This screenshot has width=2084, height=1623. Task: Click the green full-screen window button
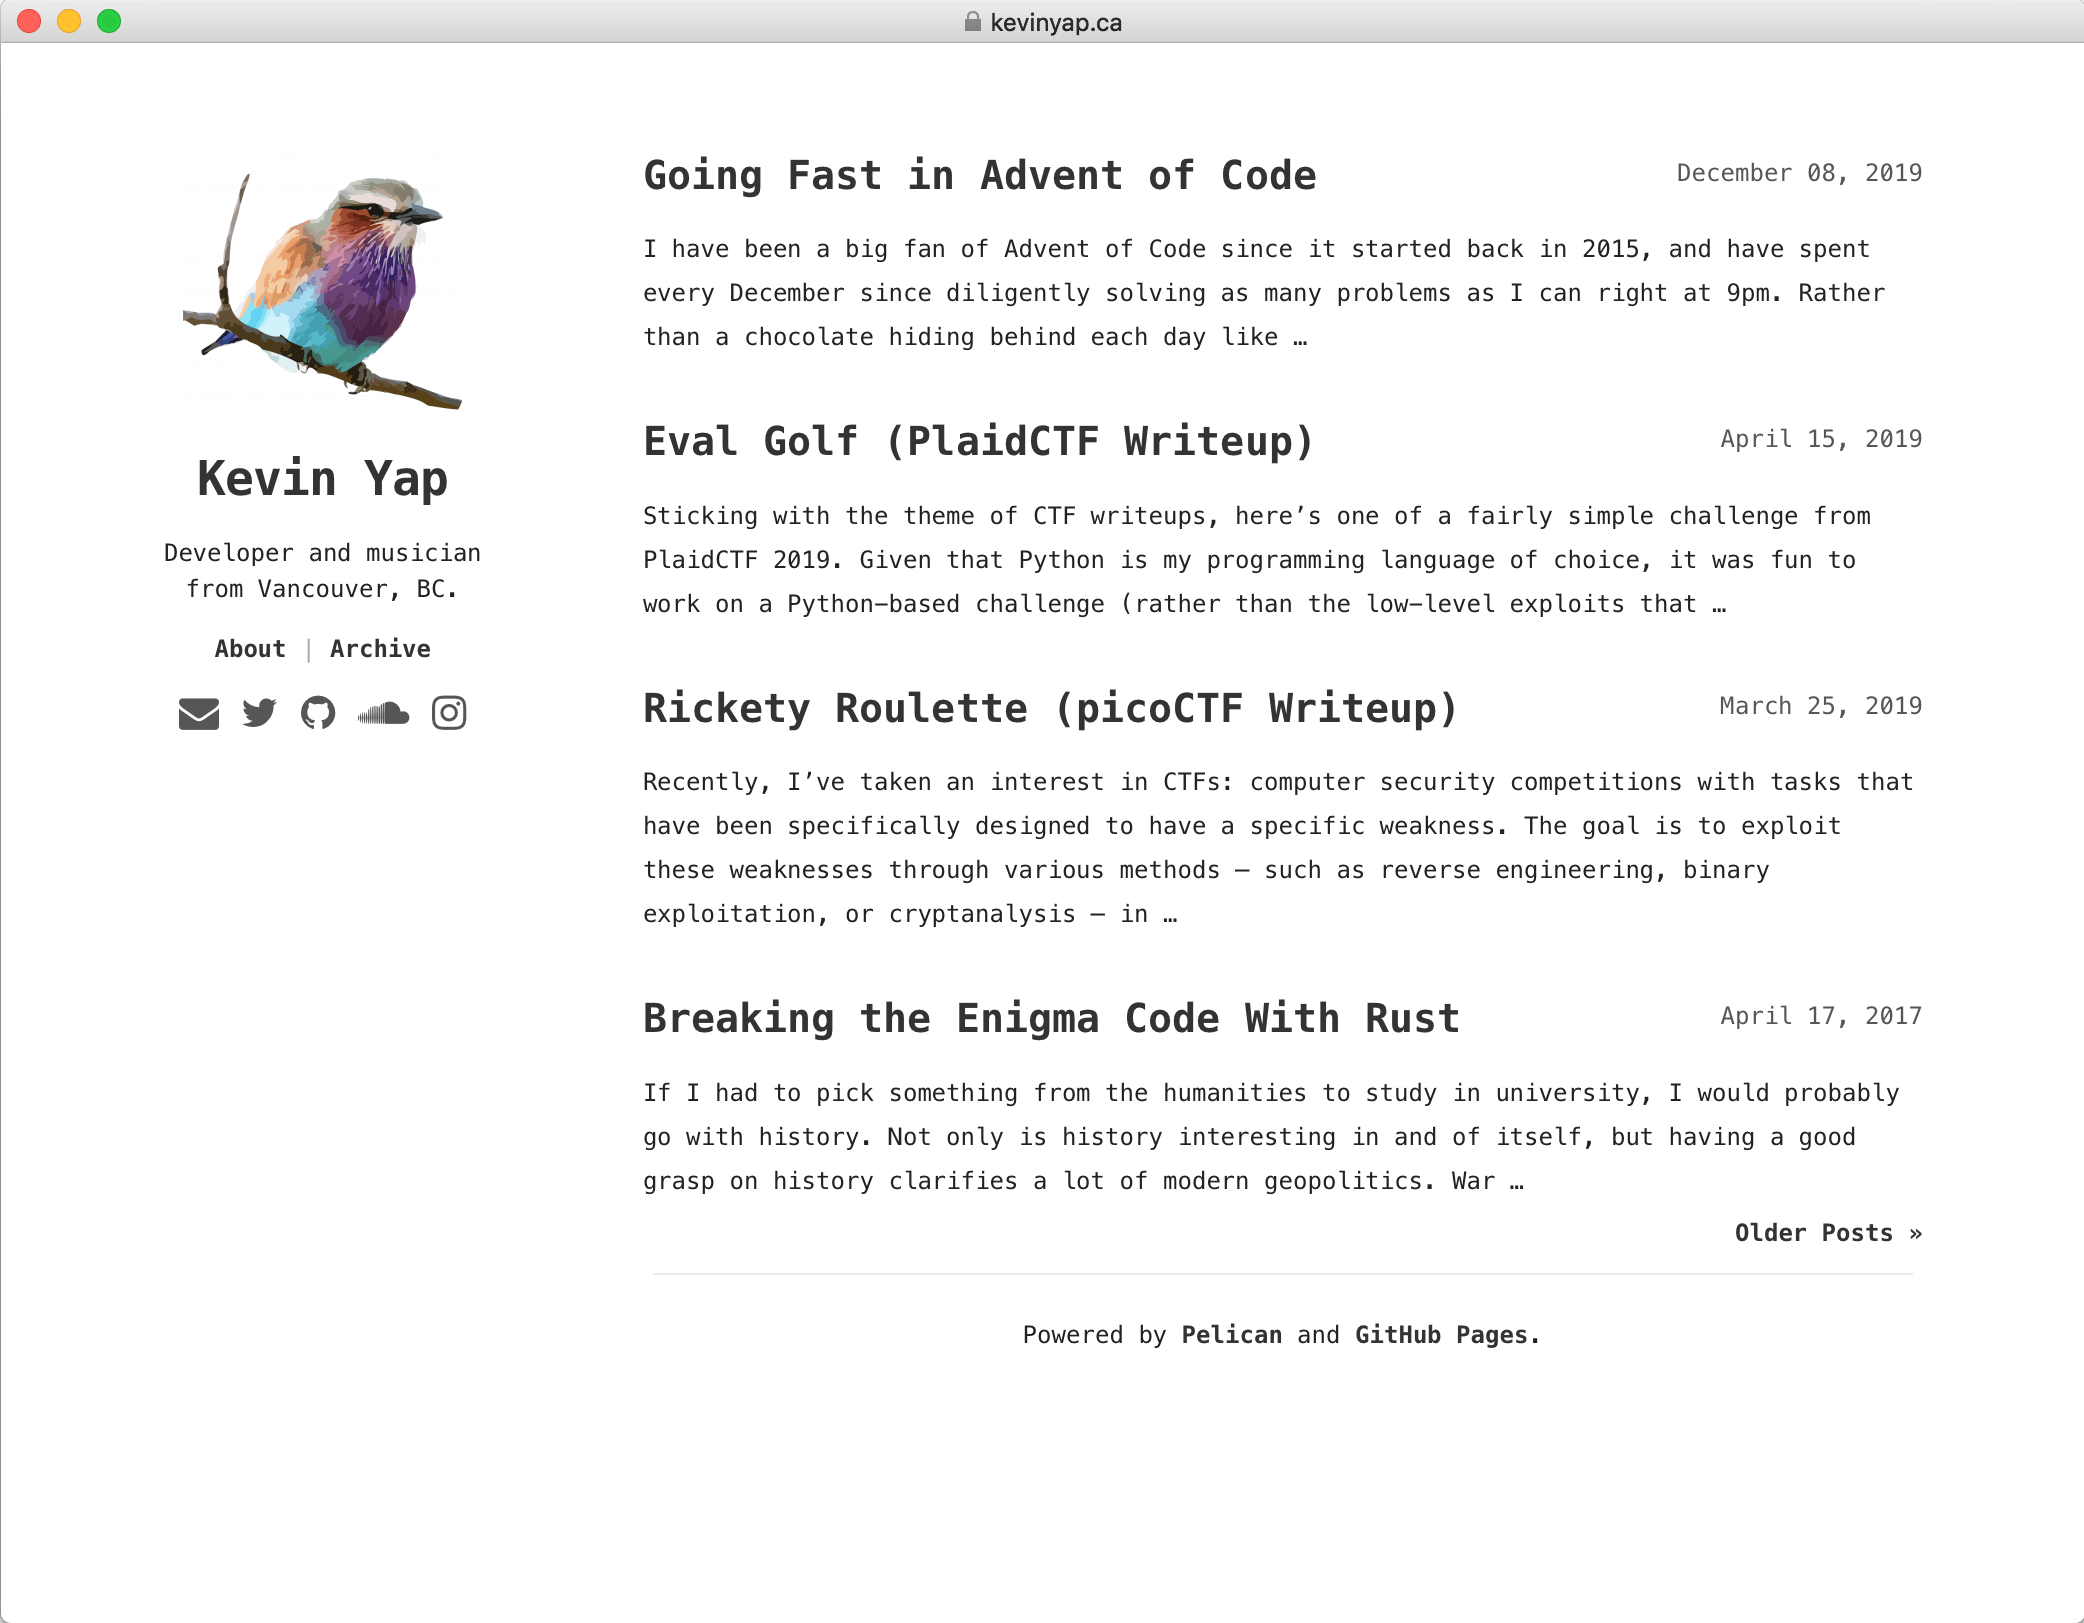(x=109, y=21)
